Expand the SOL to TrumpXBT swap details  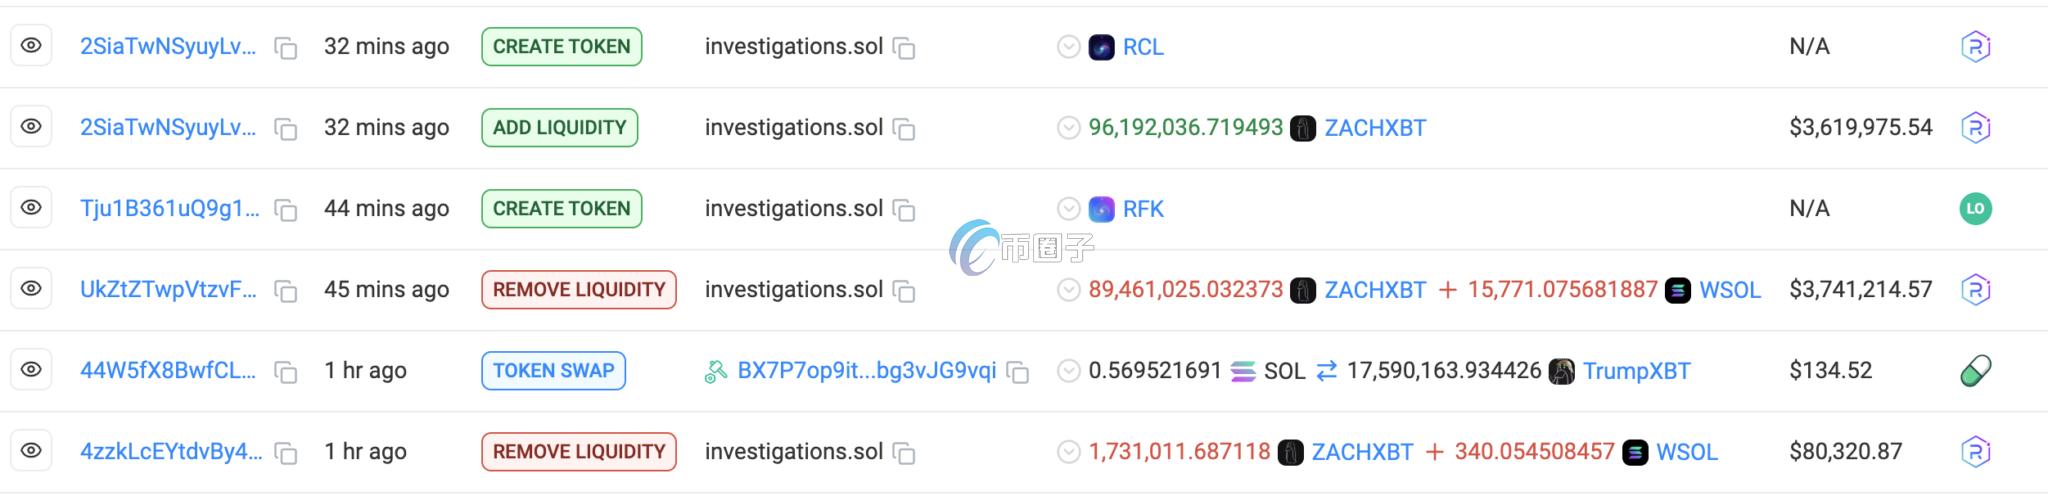point(1068,371)
